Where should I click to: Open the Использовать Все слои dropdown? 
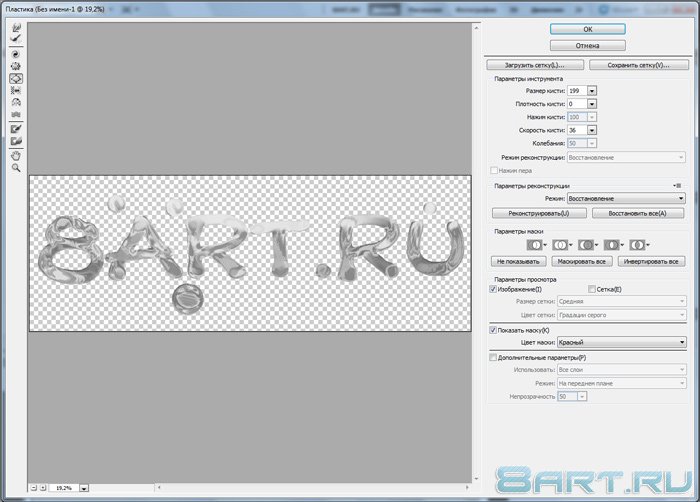click(622, 370)
